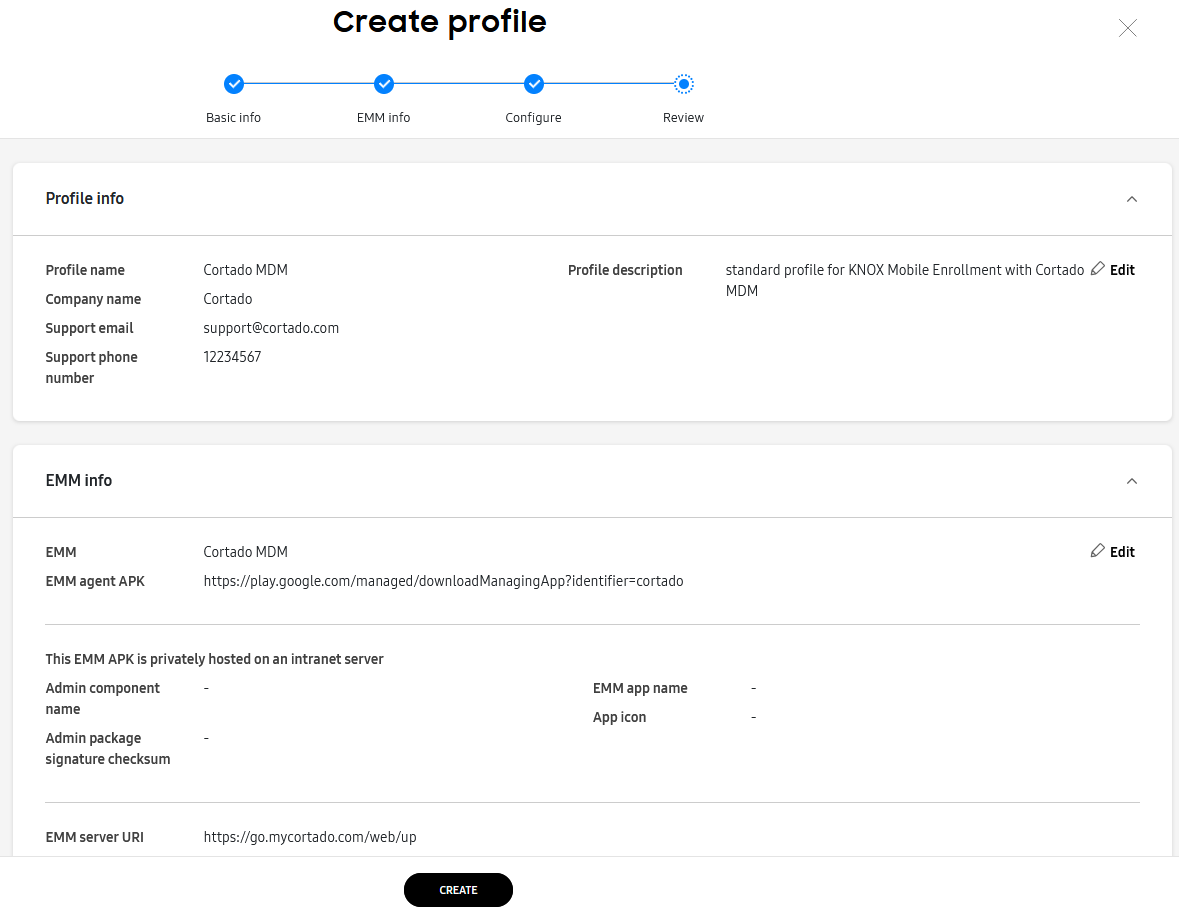The image size is (1179, 915).
Task: Click Edit in the EMM info section
Action: [x=1122, y=552]
